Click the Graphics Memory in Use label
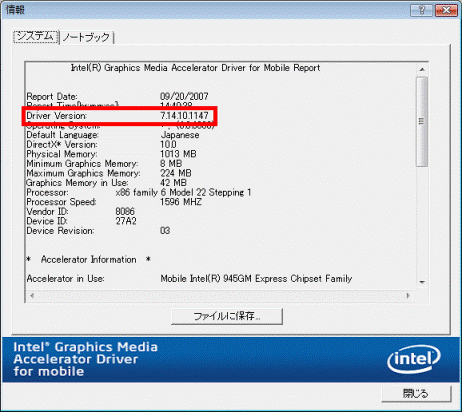Screen dimensions: 462x412 click(77, 183)
